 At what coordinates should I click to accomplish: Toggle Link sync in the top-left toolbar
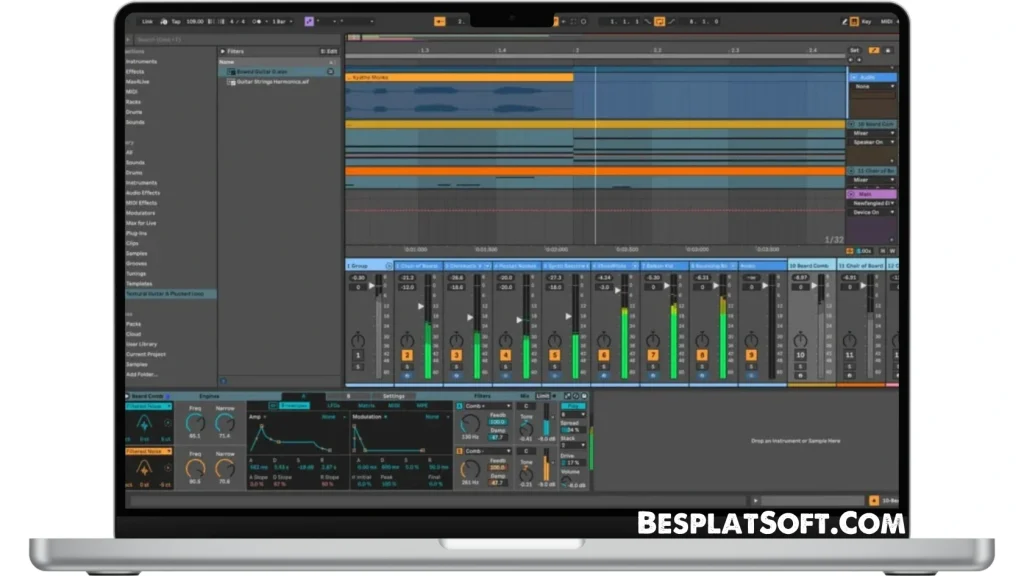click(148, 20)
